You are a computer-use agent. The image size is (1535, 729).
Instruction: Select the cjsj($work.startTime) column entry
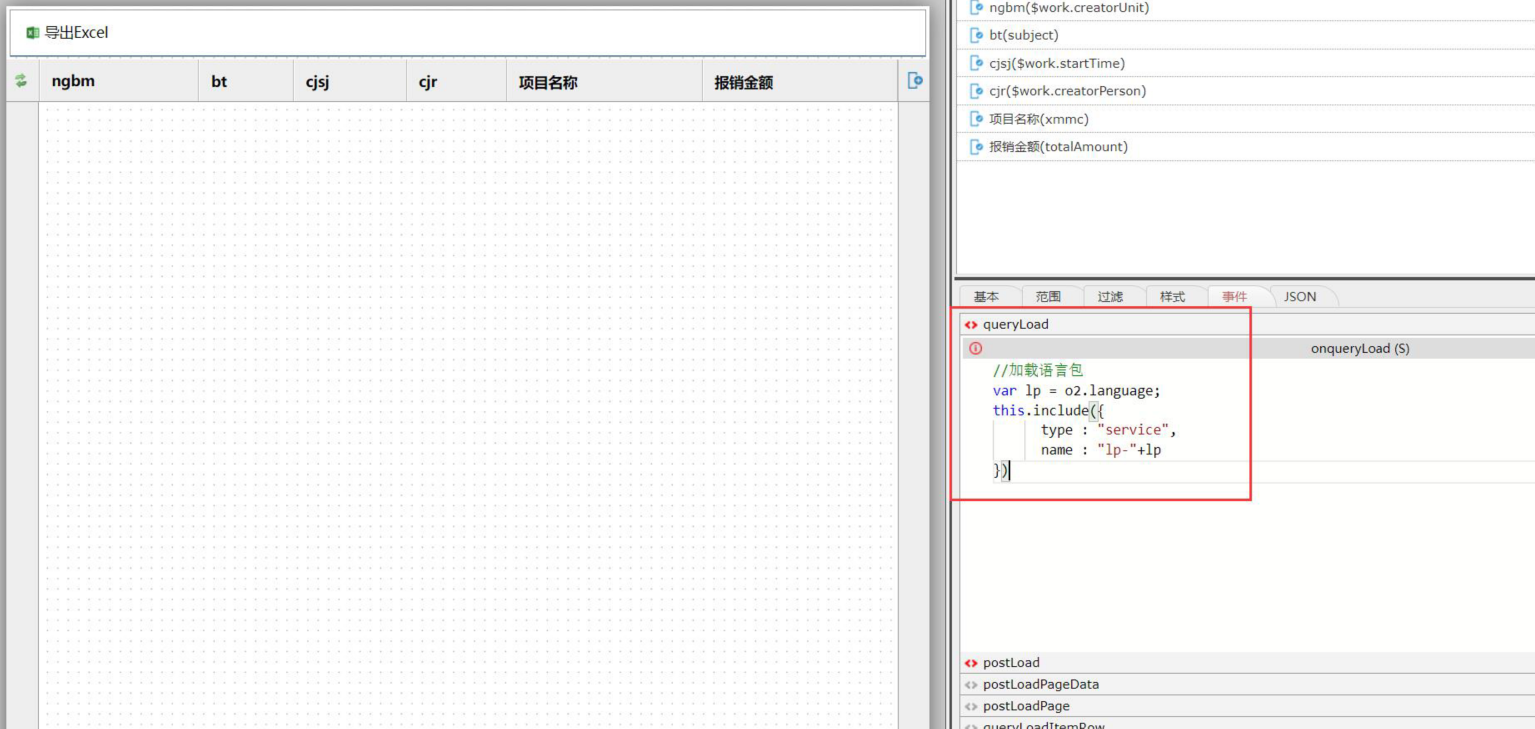(x=1248, y=63)
